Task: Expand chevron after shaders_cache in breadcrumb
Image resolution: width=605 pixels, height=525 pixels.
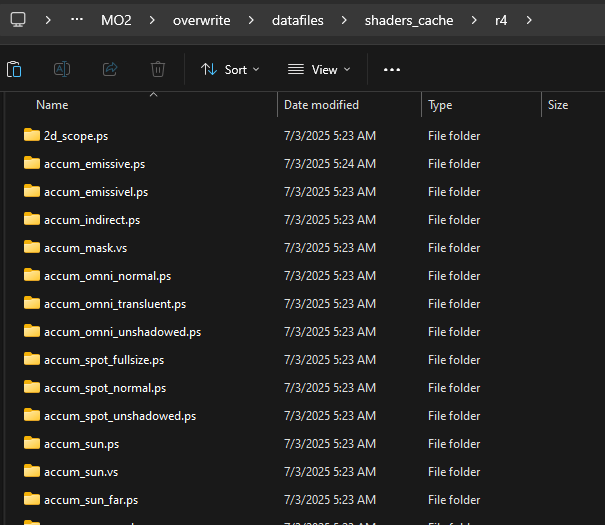Action: [x=474, y=20]
